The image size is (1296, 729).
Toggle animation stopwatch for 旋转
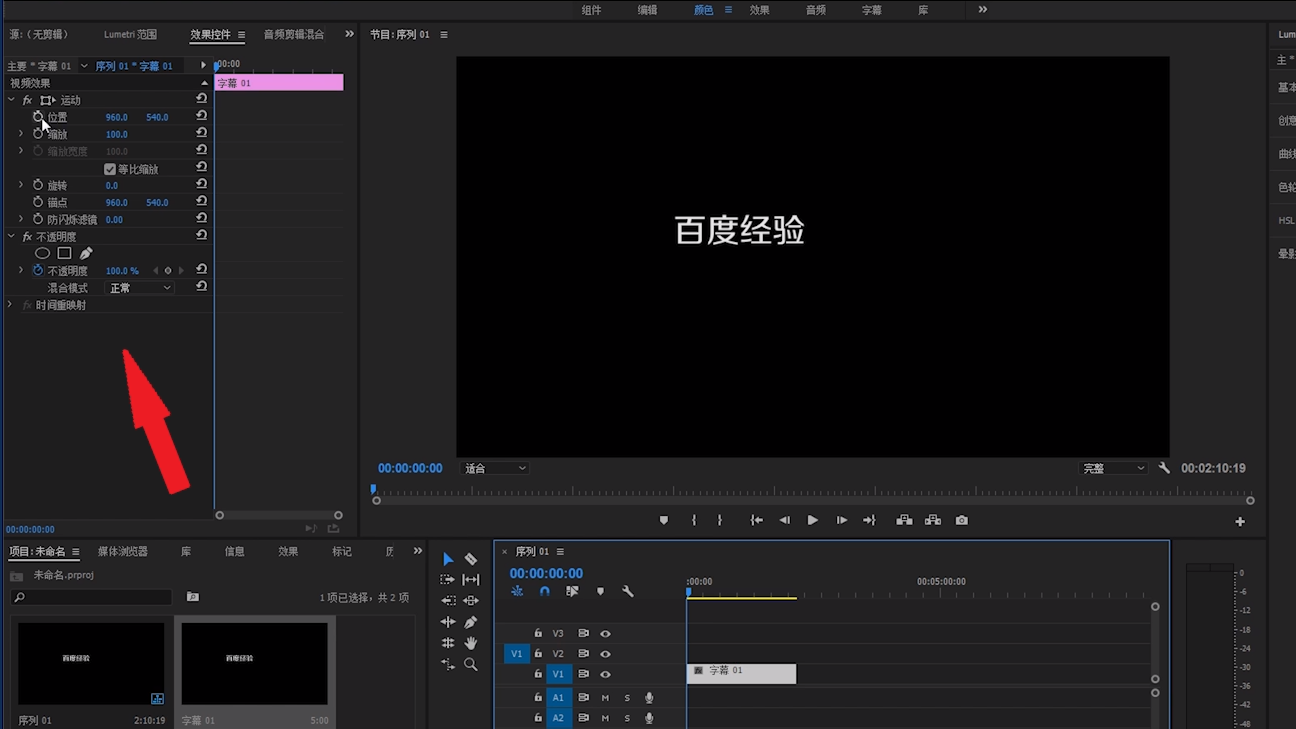point(38,185)
